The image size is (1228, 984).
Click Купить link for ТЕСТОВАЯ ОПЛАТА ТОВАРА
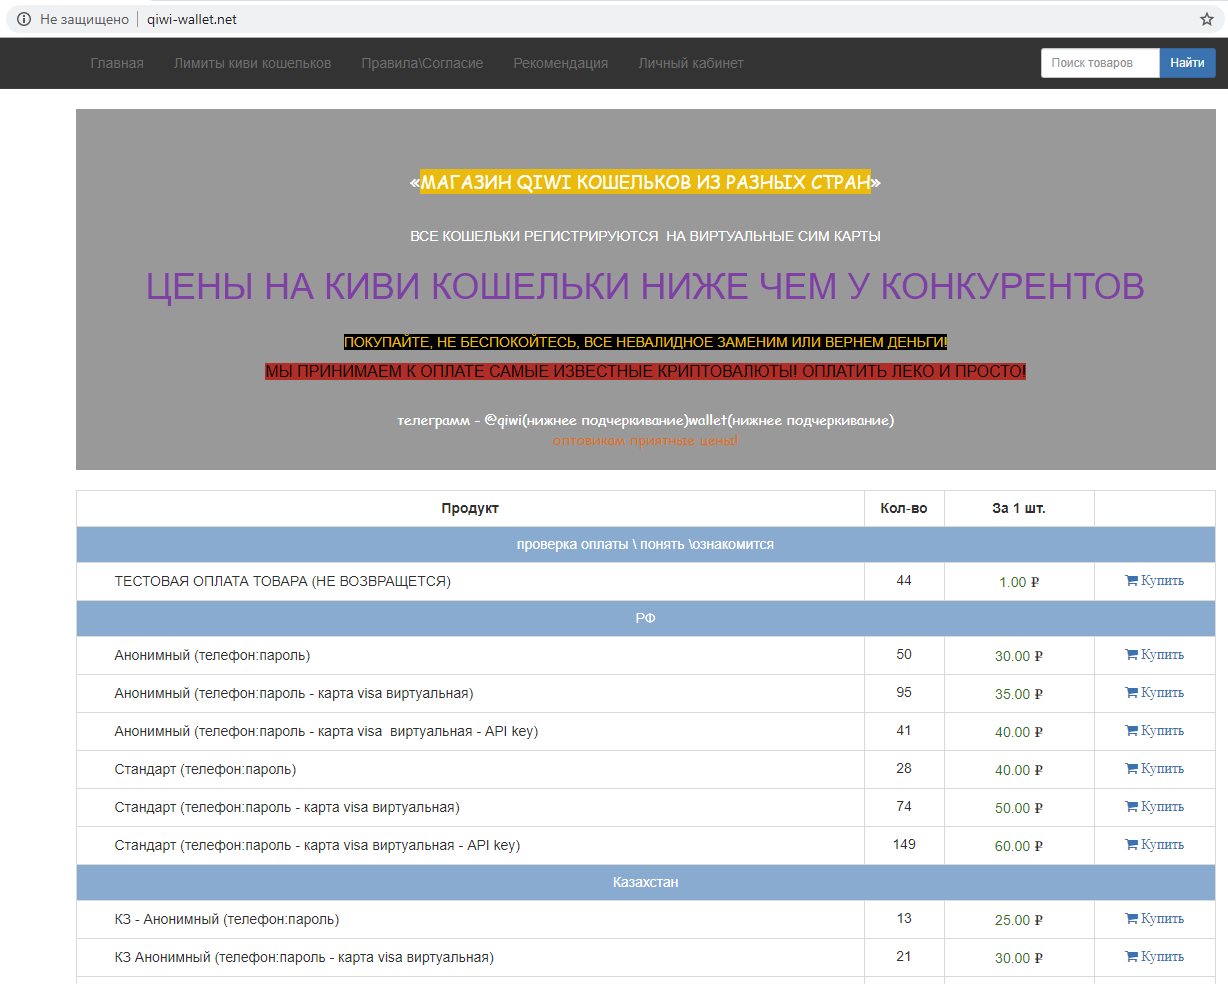[x=1162, y=581]
